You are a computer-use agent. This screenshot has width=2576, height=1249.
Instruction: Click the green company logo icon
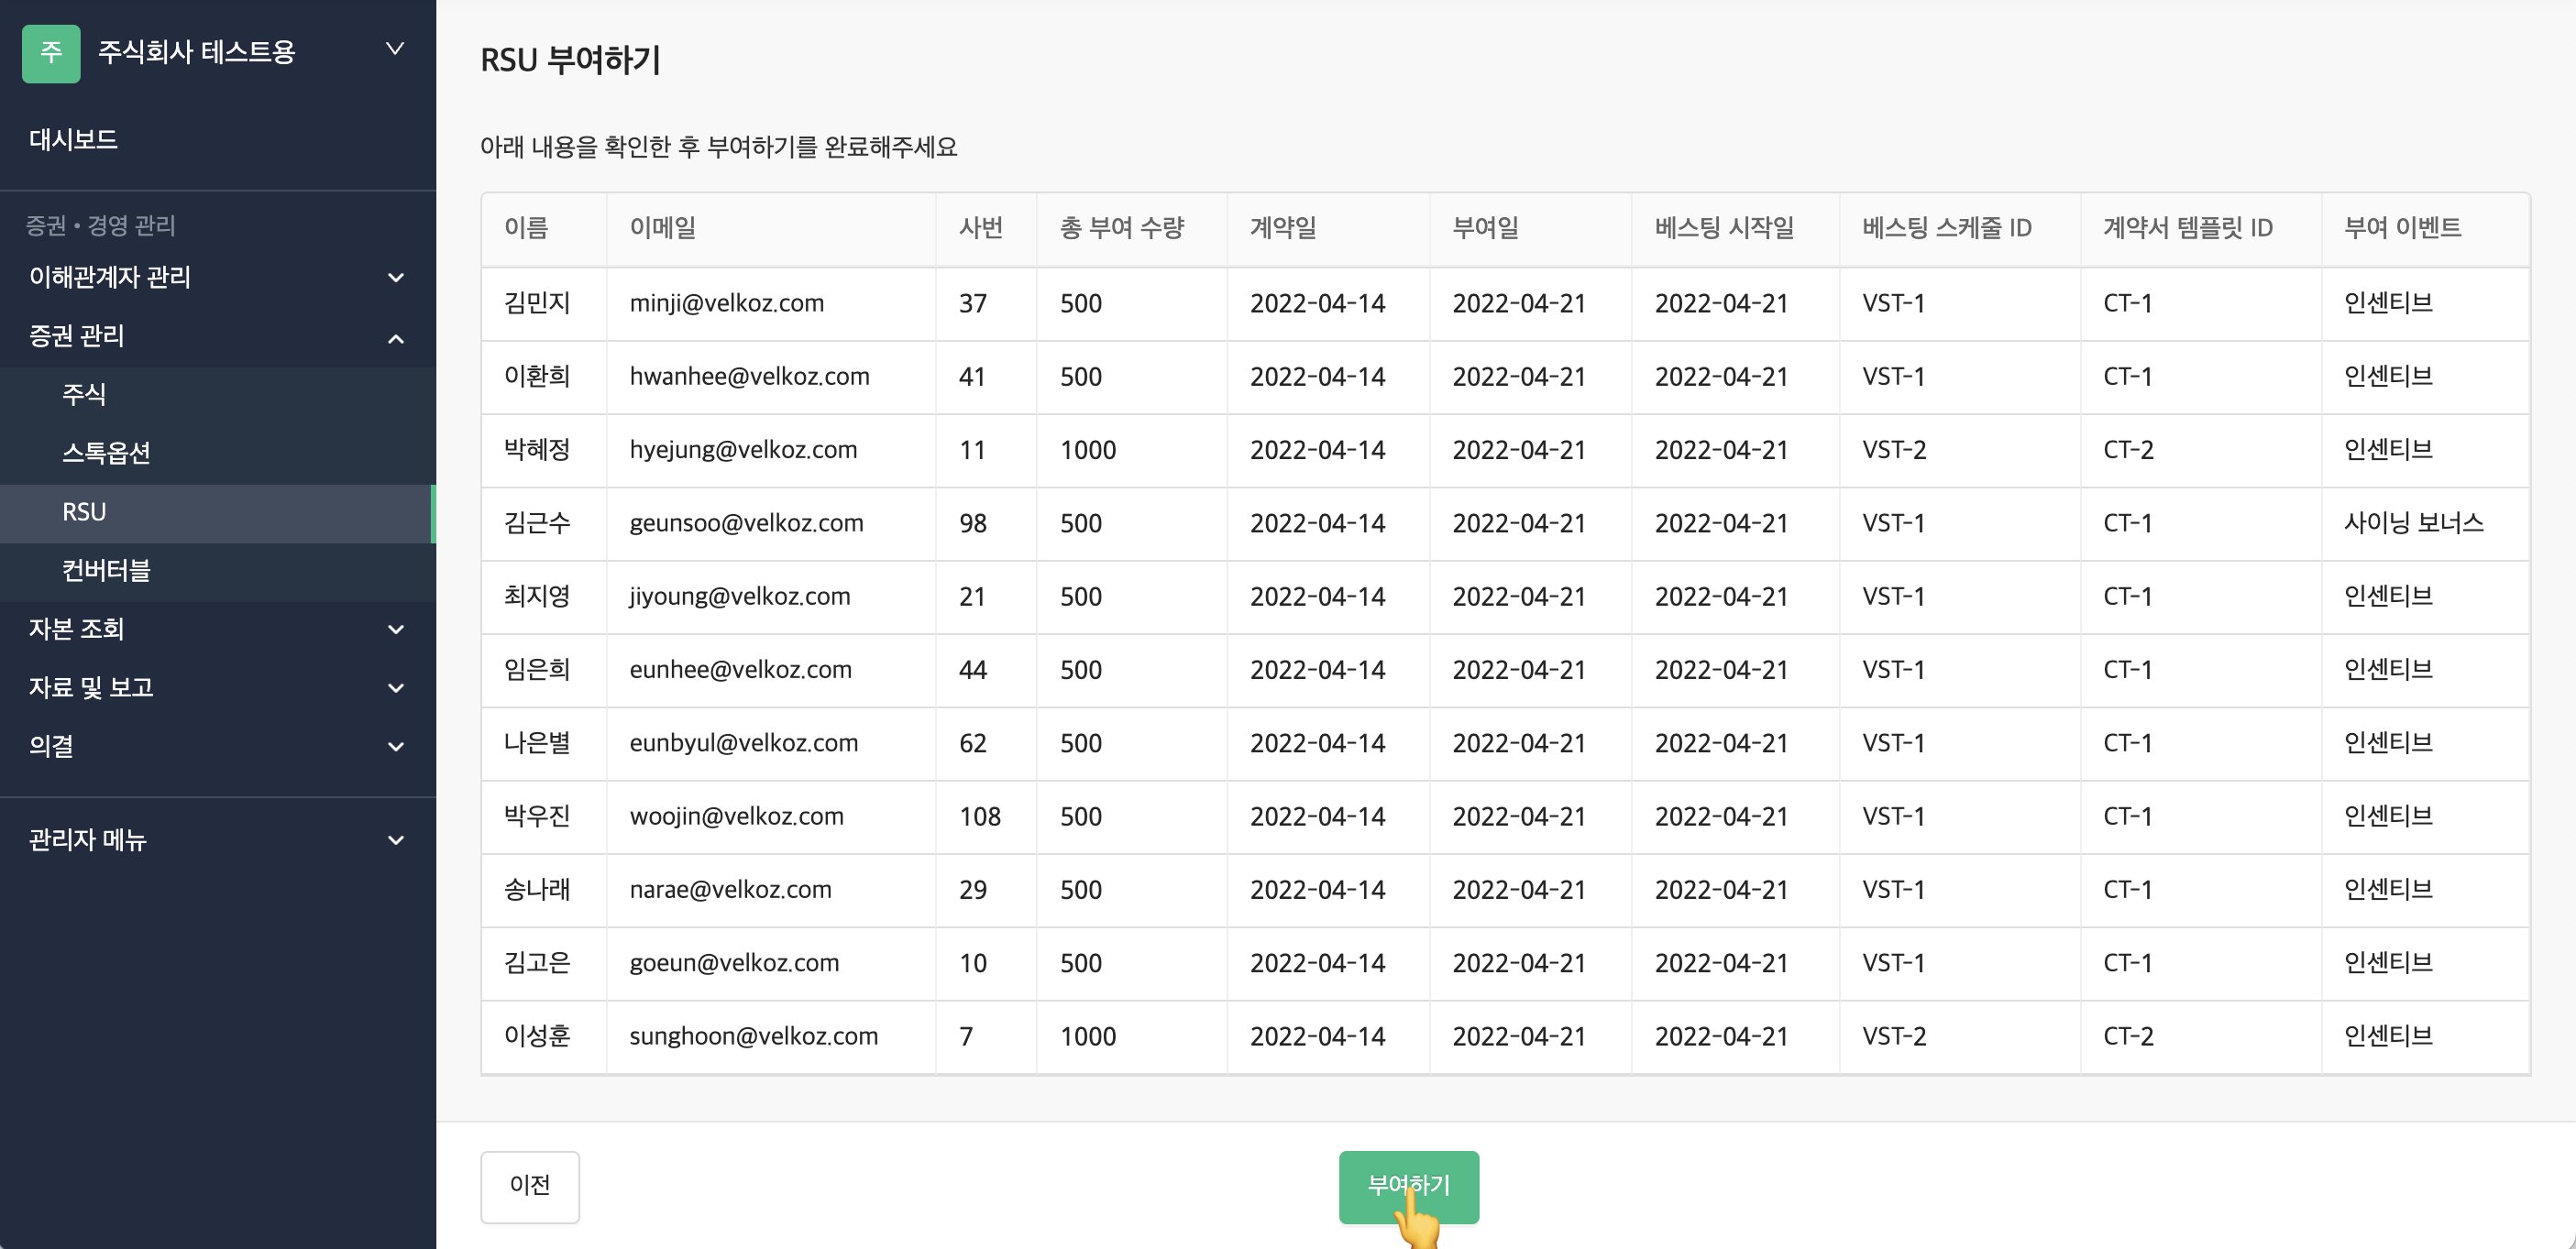51,52
